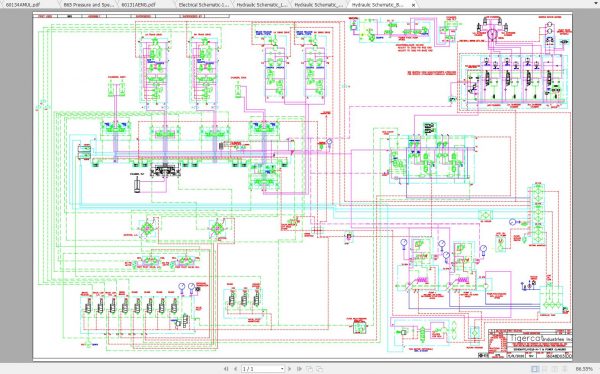Click the 66.33% zoom level
This screenshot has width=600, height=374.
584,369
